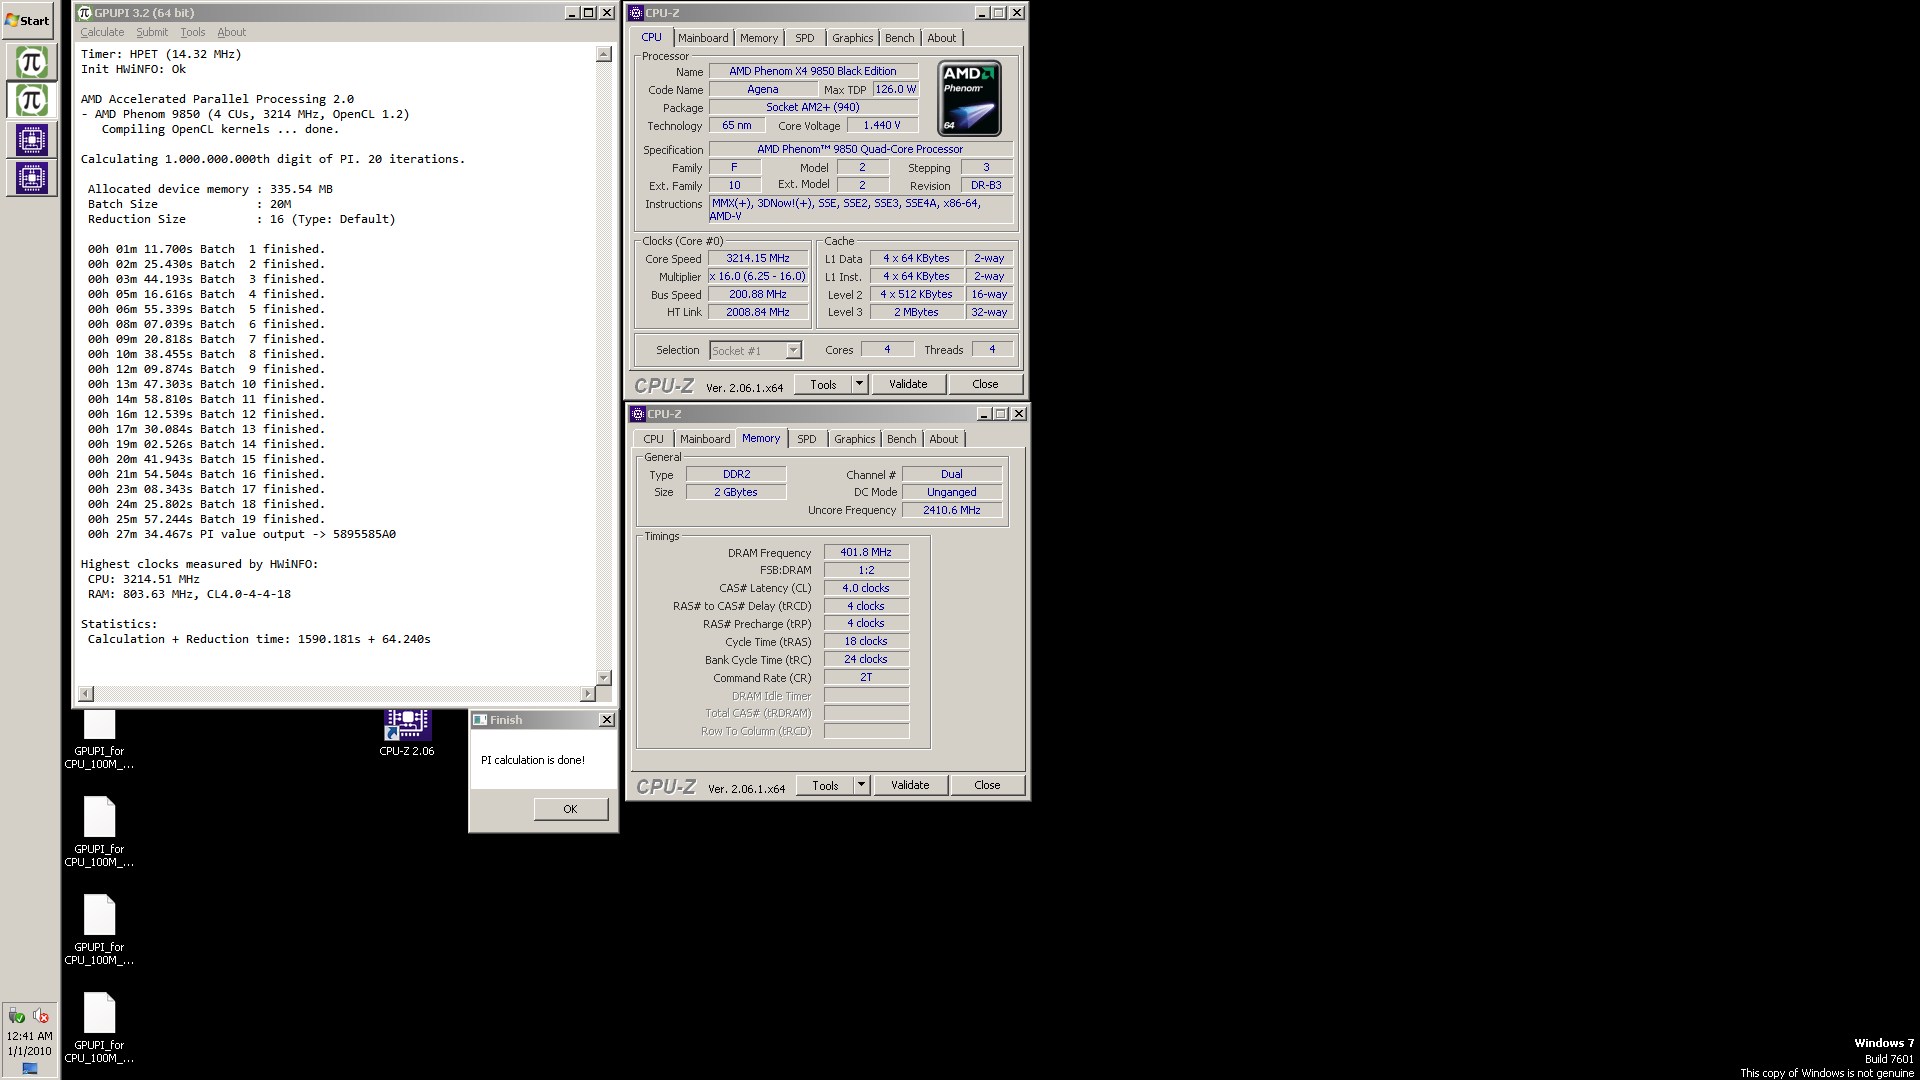Screen dimensions: 1920x1080
Task: Click the AMD Phenom processor logo
Action: (969, 98)
